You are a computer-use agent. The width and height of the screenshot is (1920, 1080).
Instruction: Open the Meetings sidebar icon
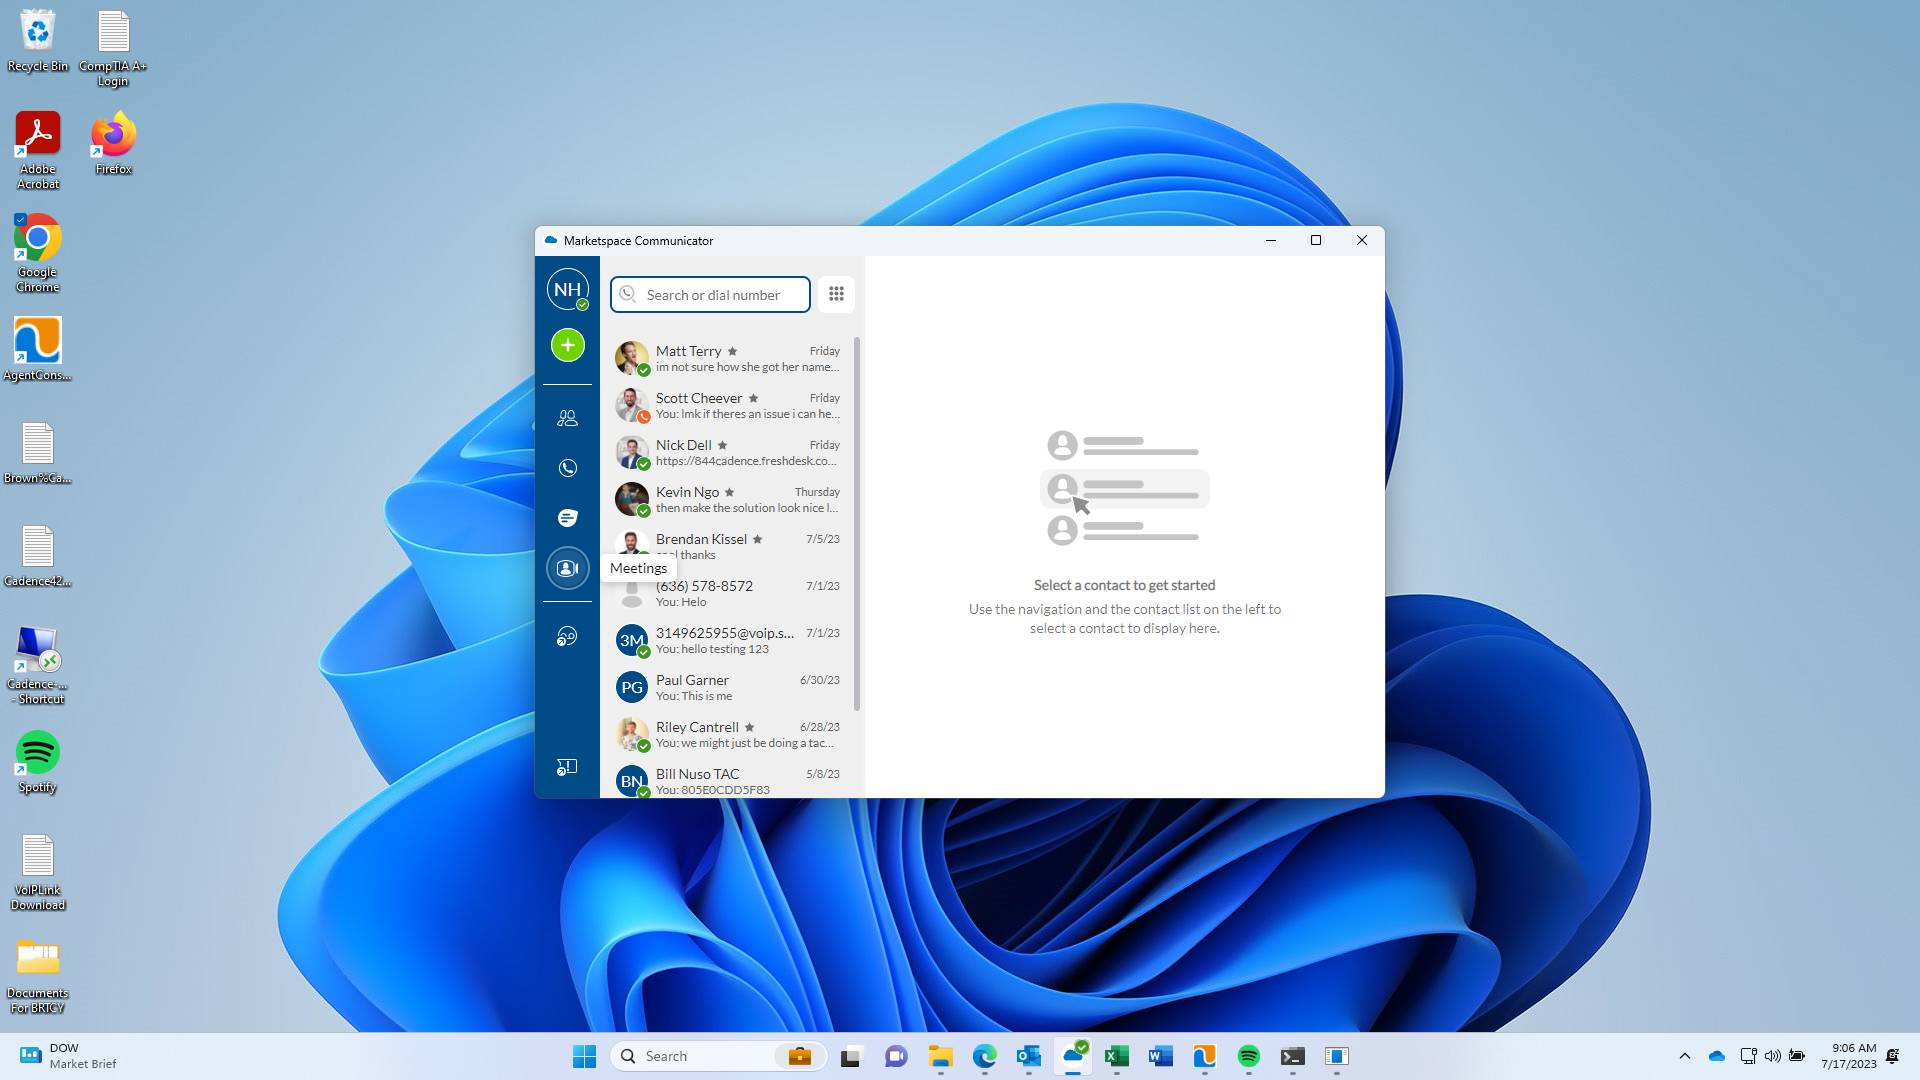[567, 568]
